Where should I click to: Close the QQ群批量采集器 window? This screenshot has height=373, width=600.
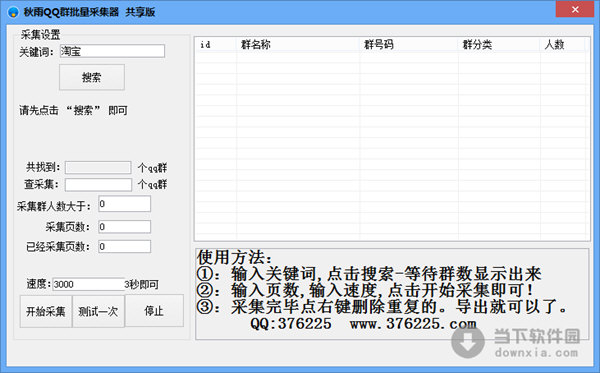[x=575, y=10]
